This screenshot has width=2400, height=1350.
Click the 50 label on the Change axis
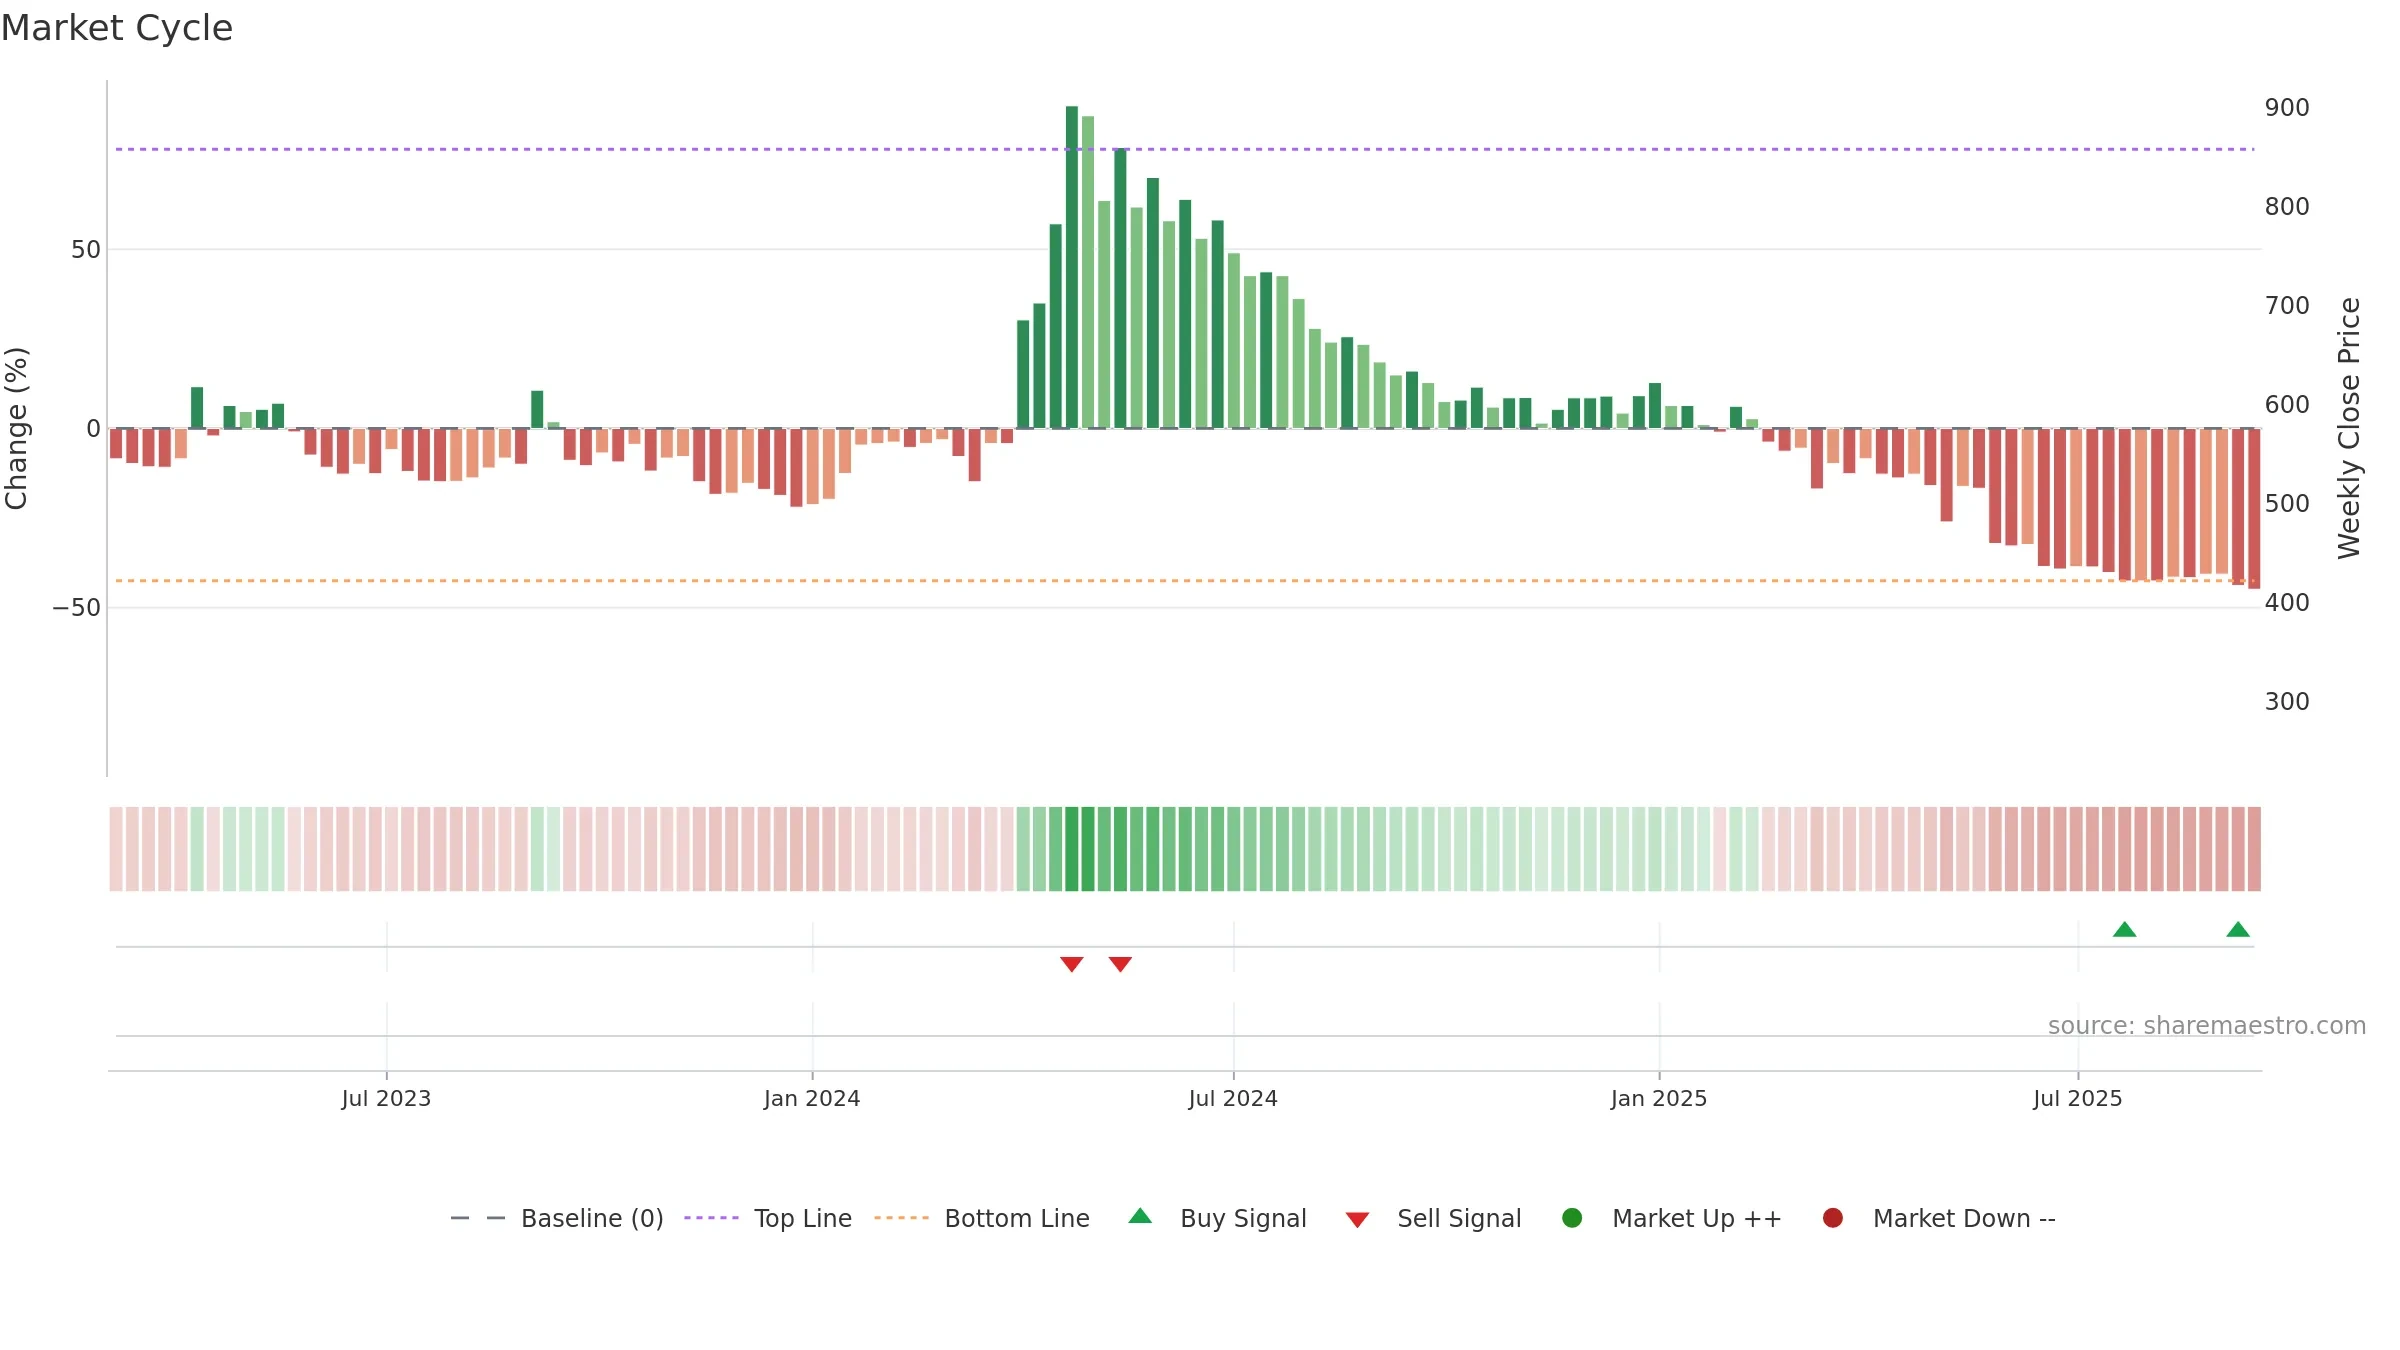click(x=86, y=249)
